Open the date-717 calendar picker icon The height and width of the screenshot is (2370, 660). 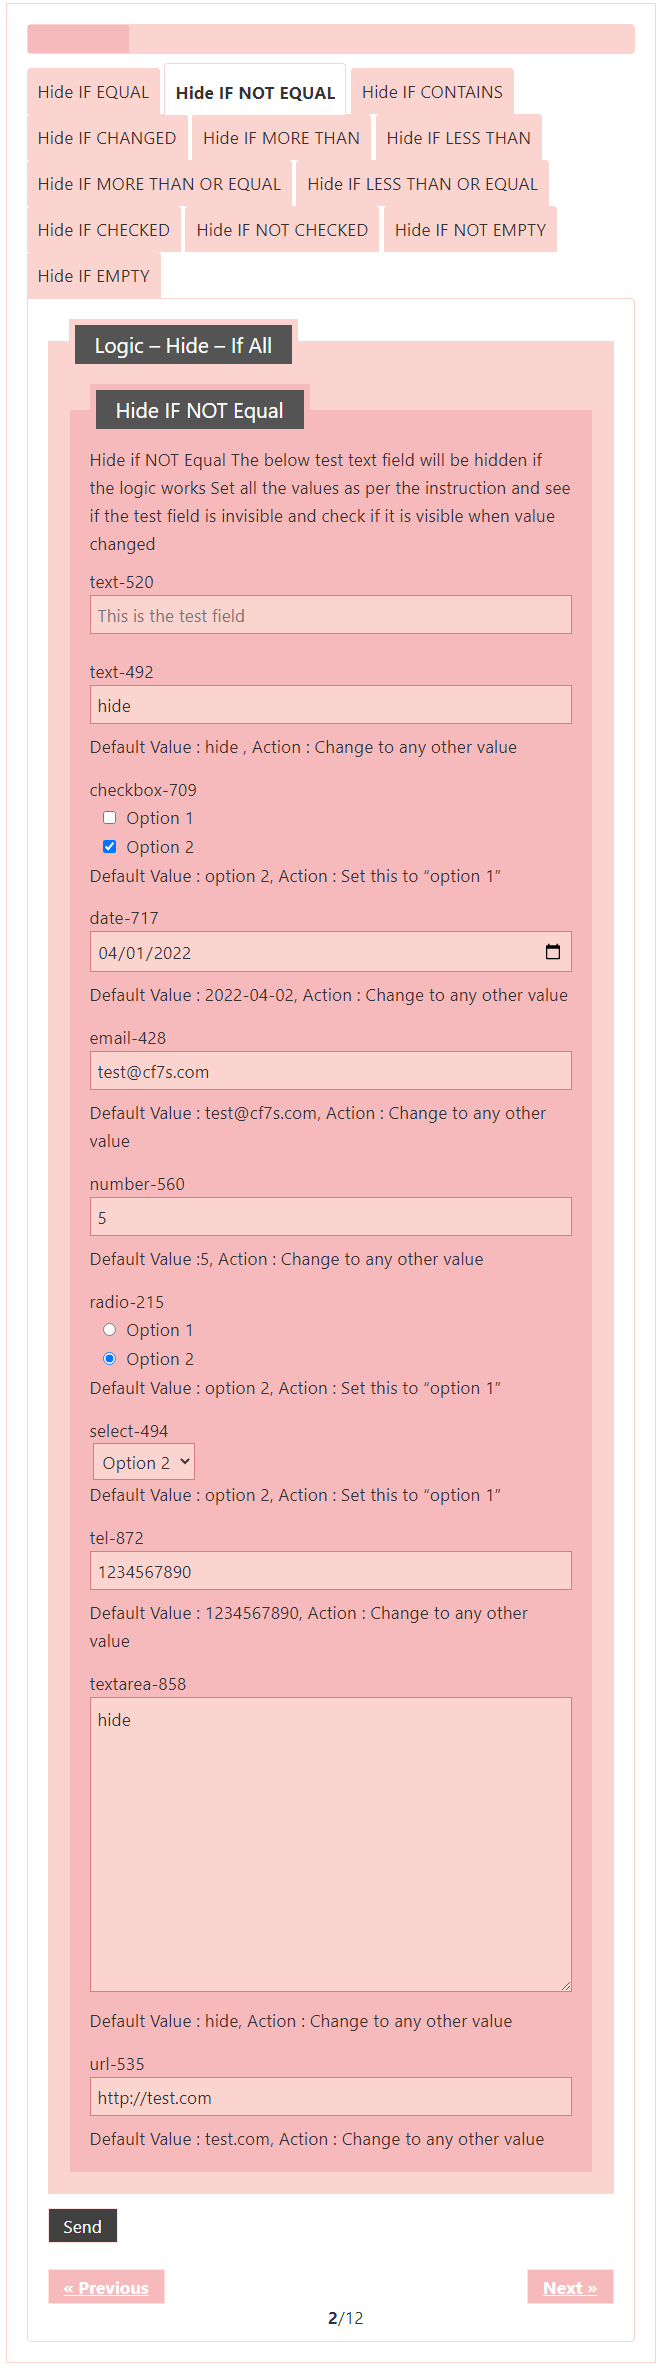click(x=552, y=952)
